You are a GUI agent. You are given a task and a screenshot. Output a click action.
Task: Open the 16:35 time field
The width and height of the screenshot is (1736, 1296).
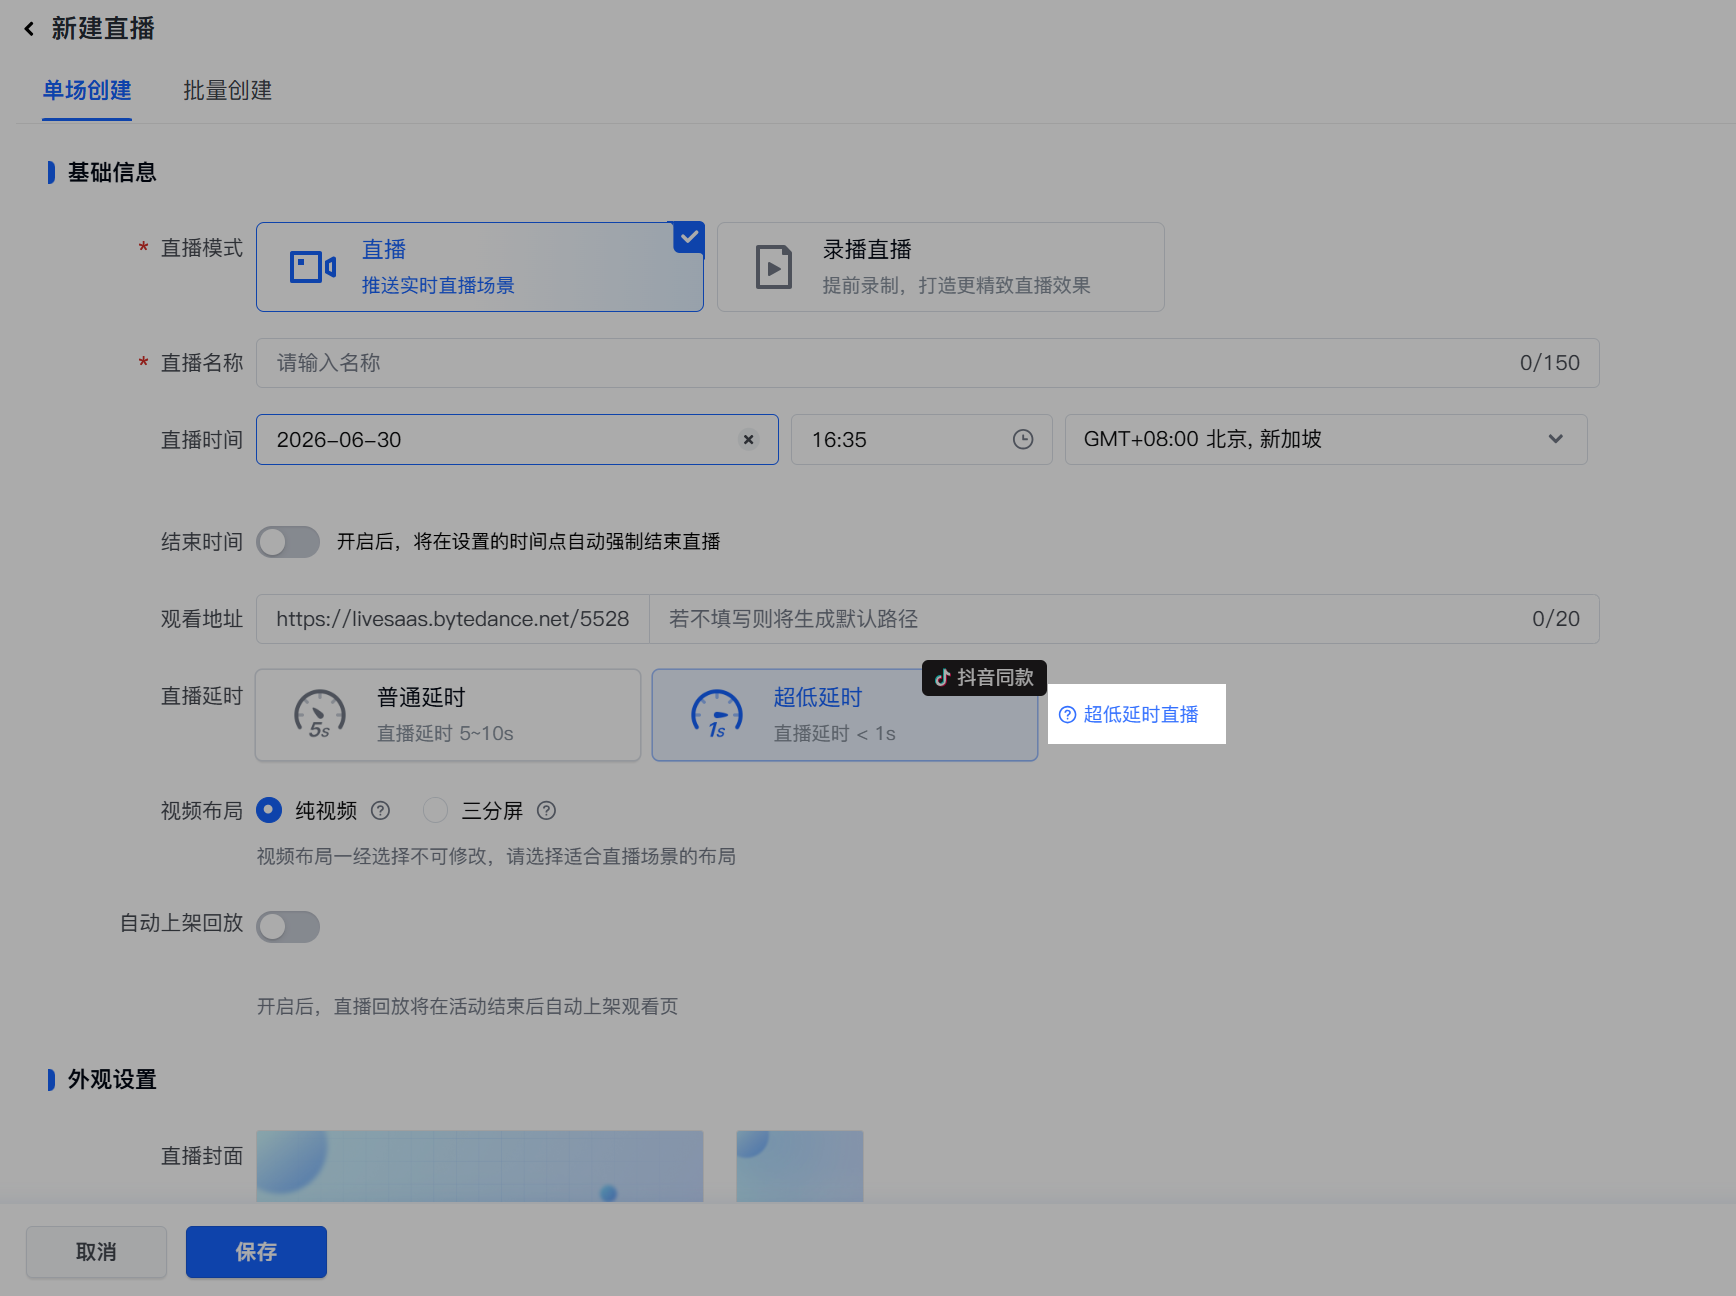922,439
